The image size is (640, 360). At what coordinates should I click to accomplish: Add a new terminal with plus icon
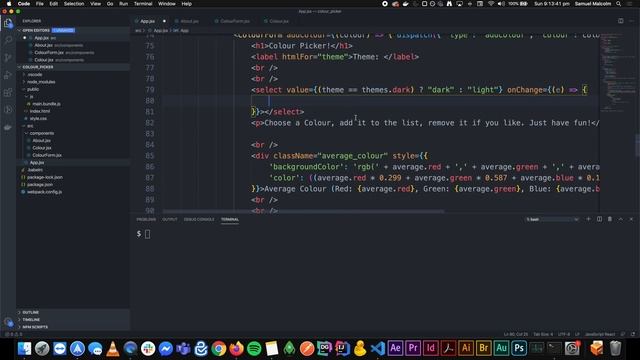pos(588,219)
